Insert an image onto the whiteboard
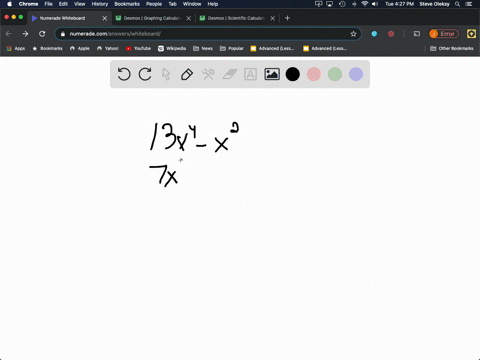Viewport: 480px width, 360px height. click(272, 74)
